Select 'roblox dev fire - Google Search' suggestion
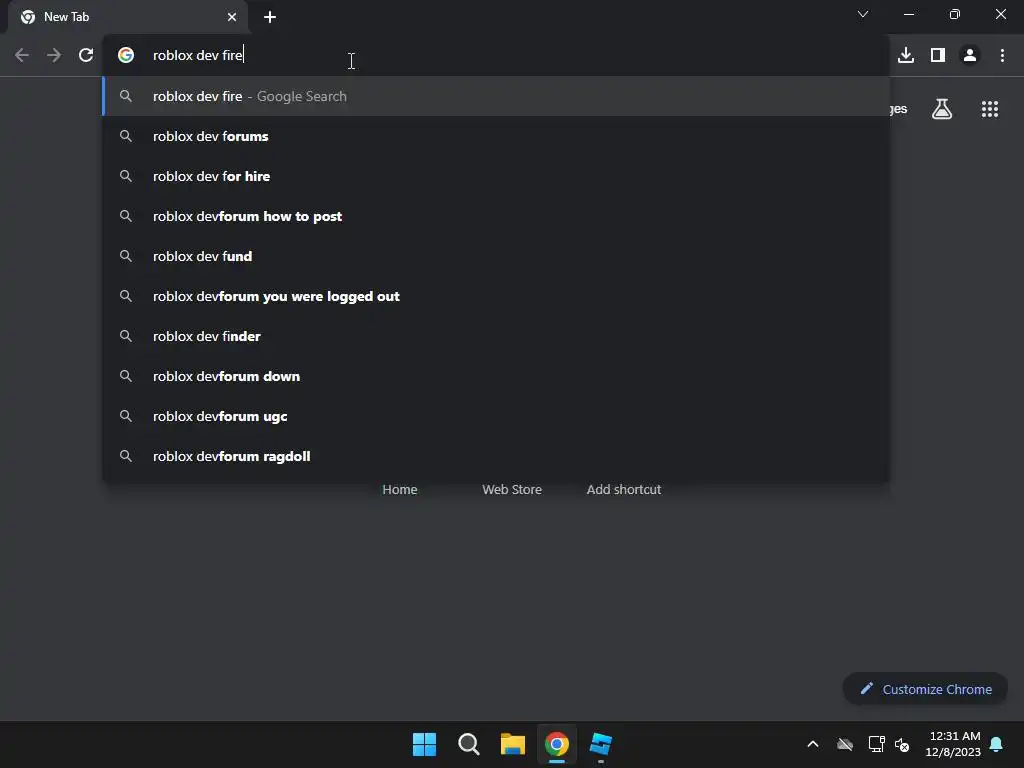Image resolution: width=1024 pixels, height=768 pixels. 496,97
